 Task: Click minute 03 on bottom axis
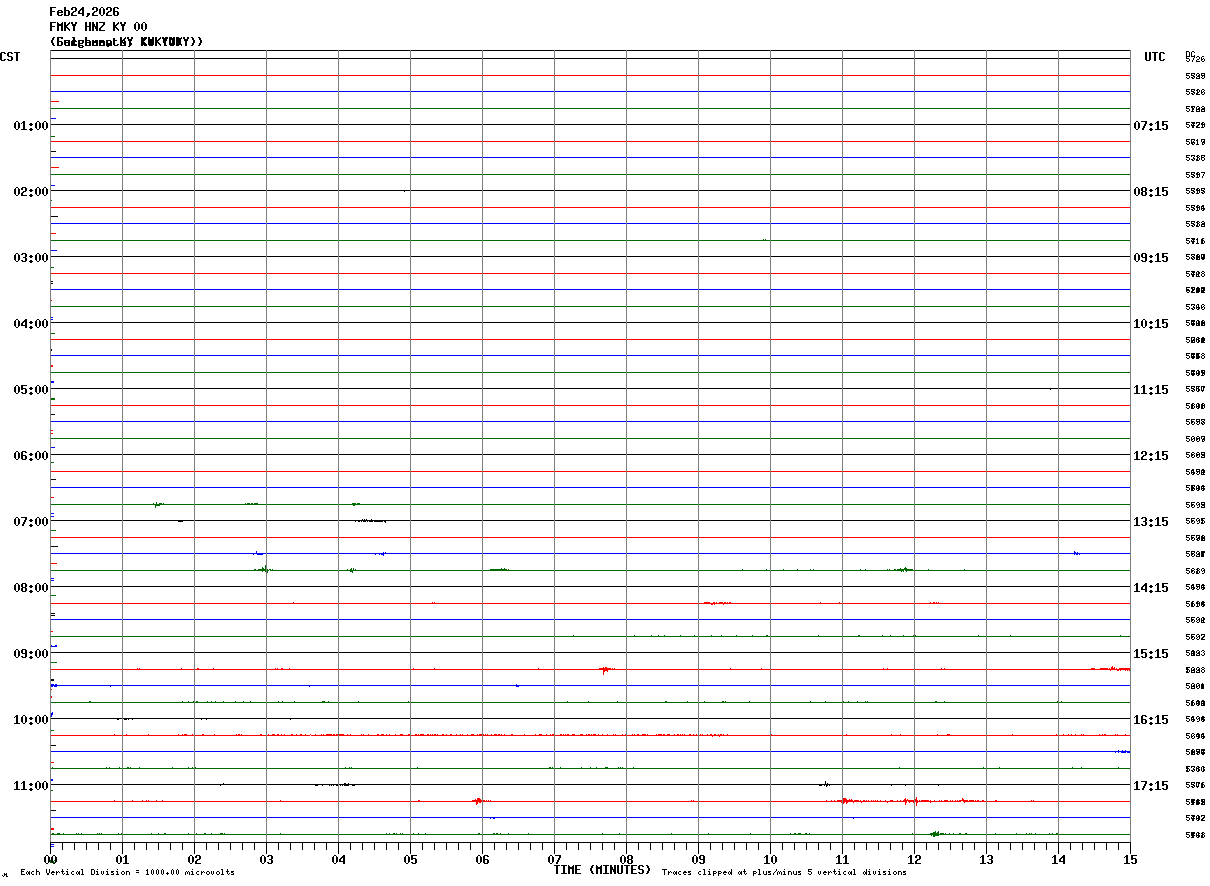pos(266,859)
